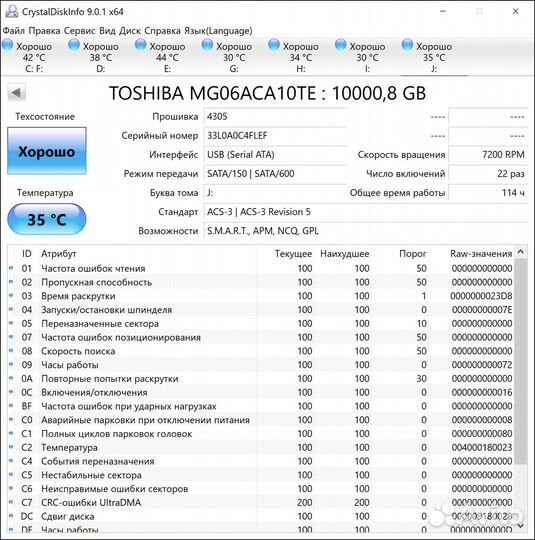This screenshot has height=540, width=535.
Task: Select disk D: status orb at 38 °C
Action: point(74,45)
